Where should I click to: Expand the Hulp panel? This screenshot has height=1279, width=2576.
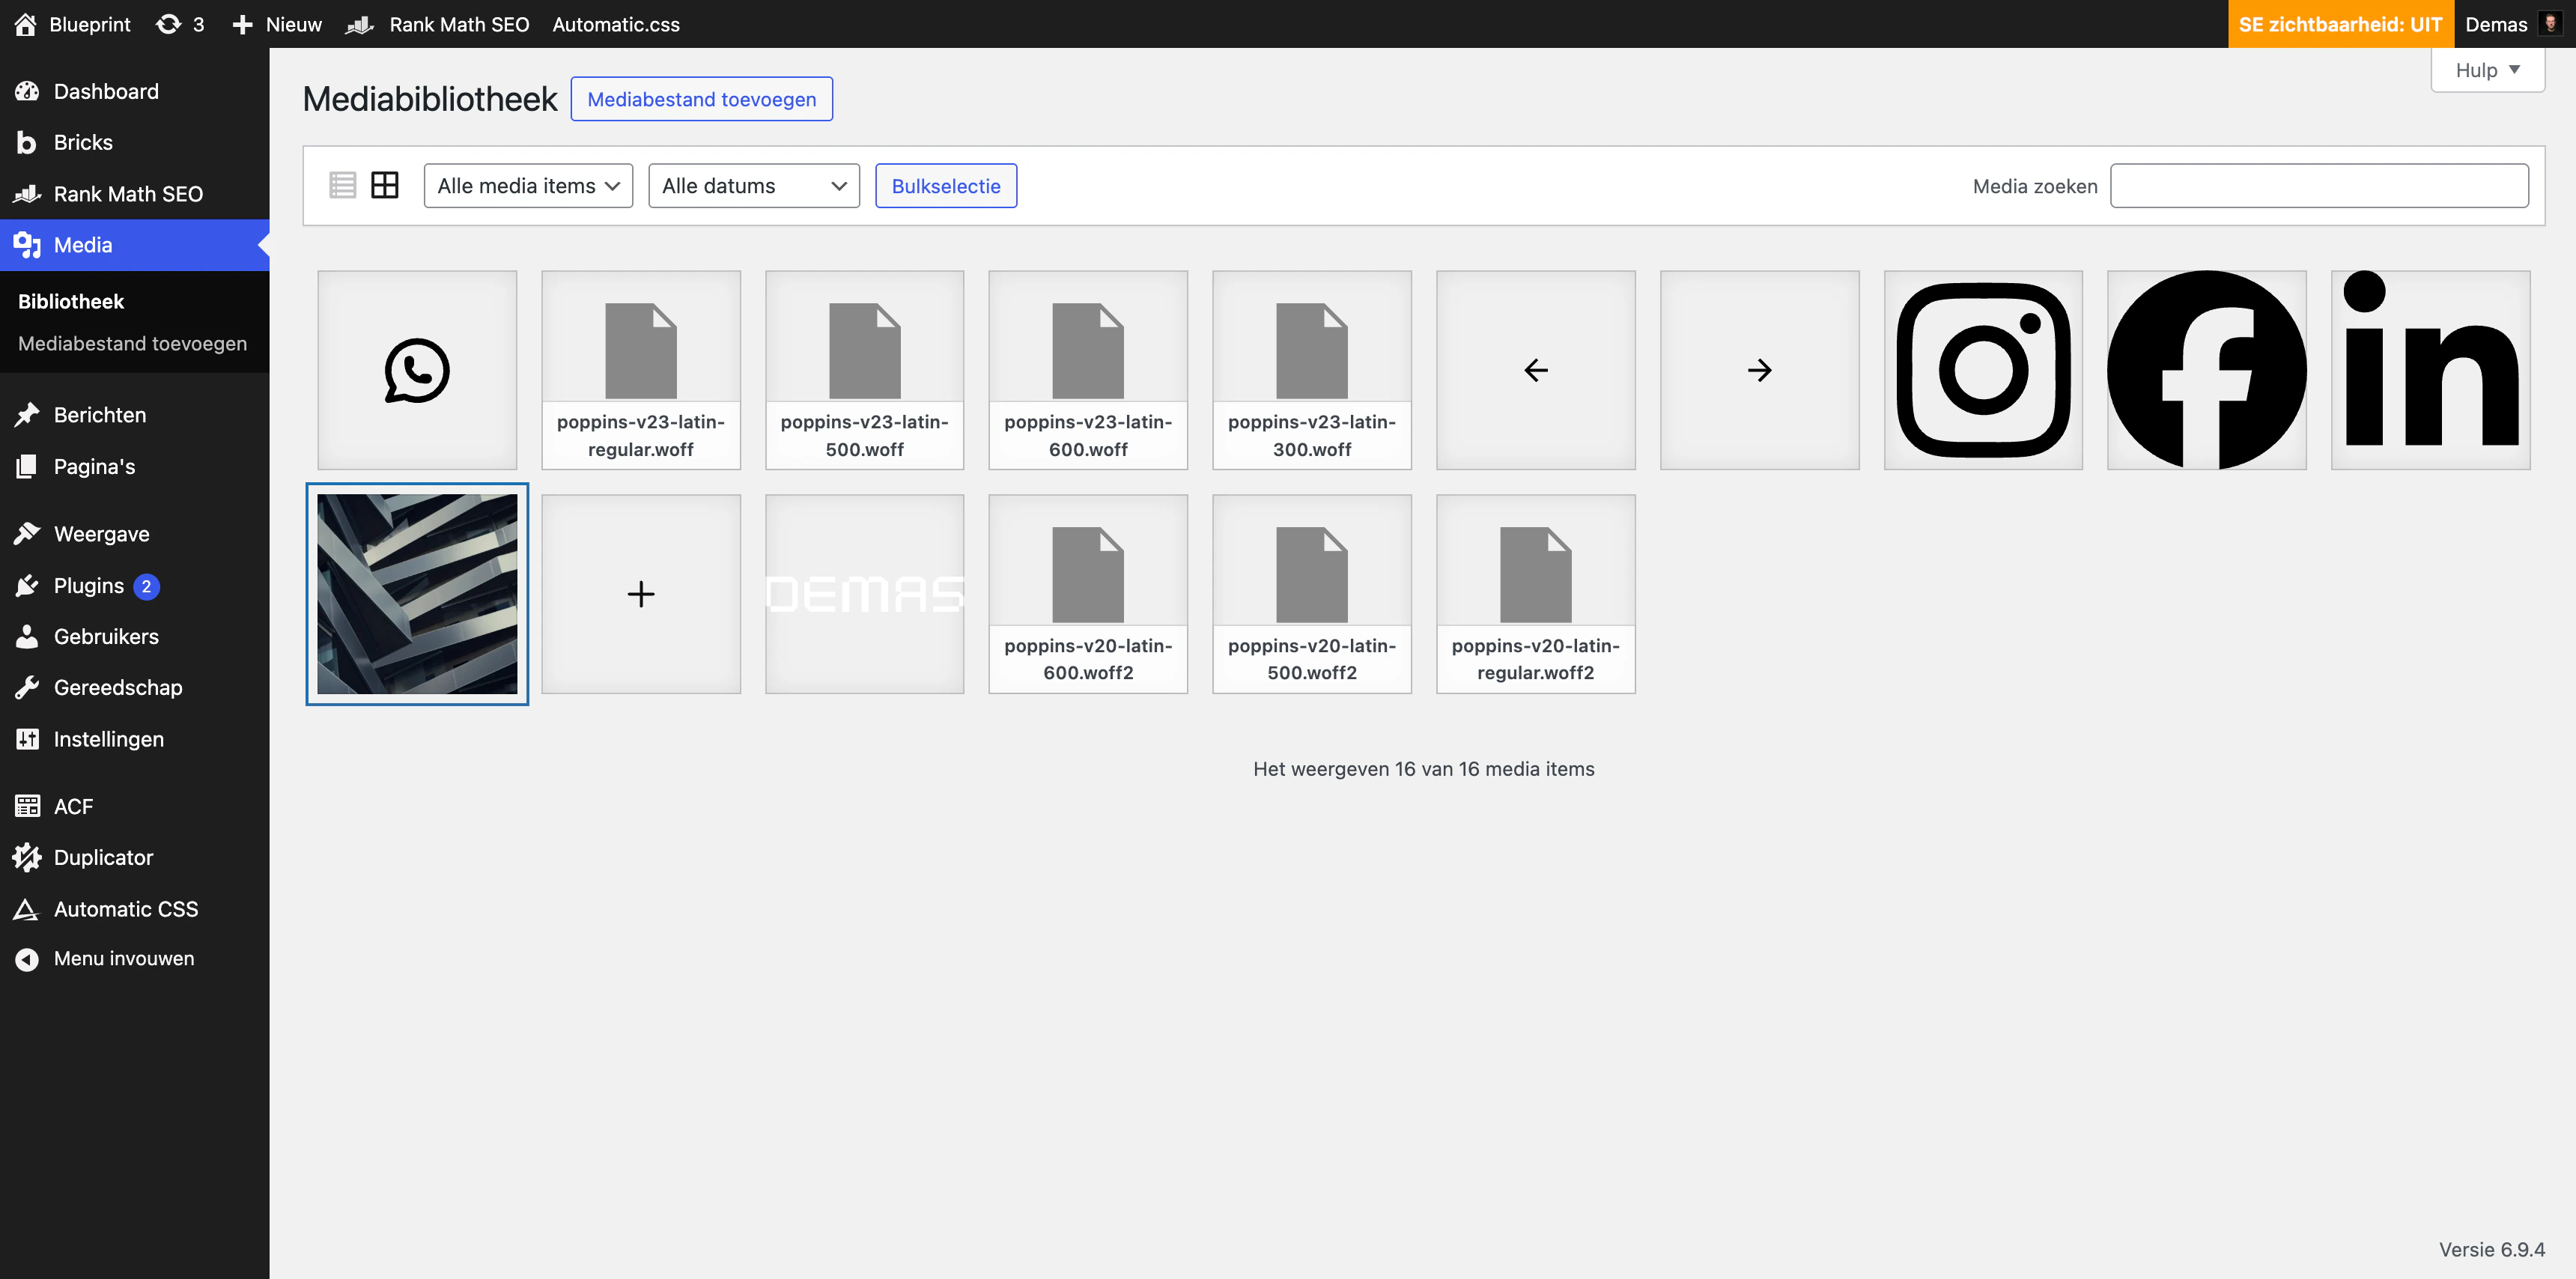tap(2487, 70)
